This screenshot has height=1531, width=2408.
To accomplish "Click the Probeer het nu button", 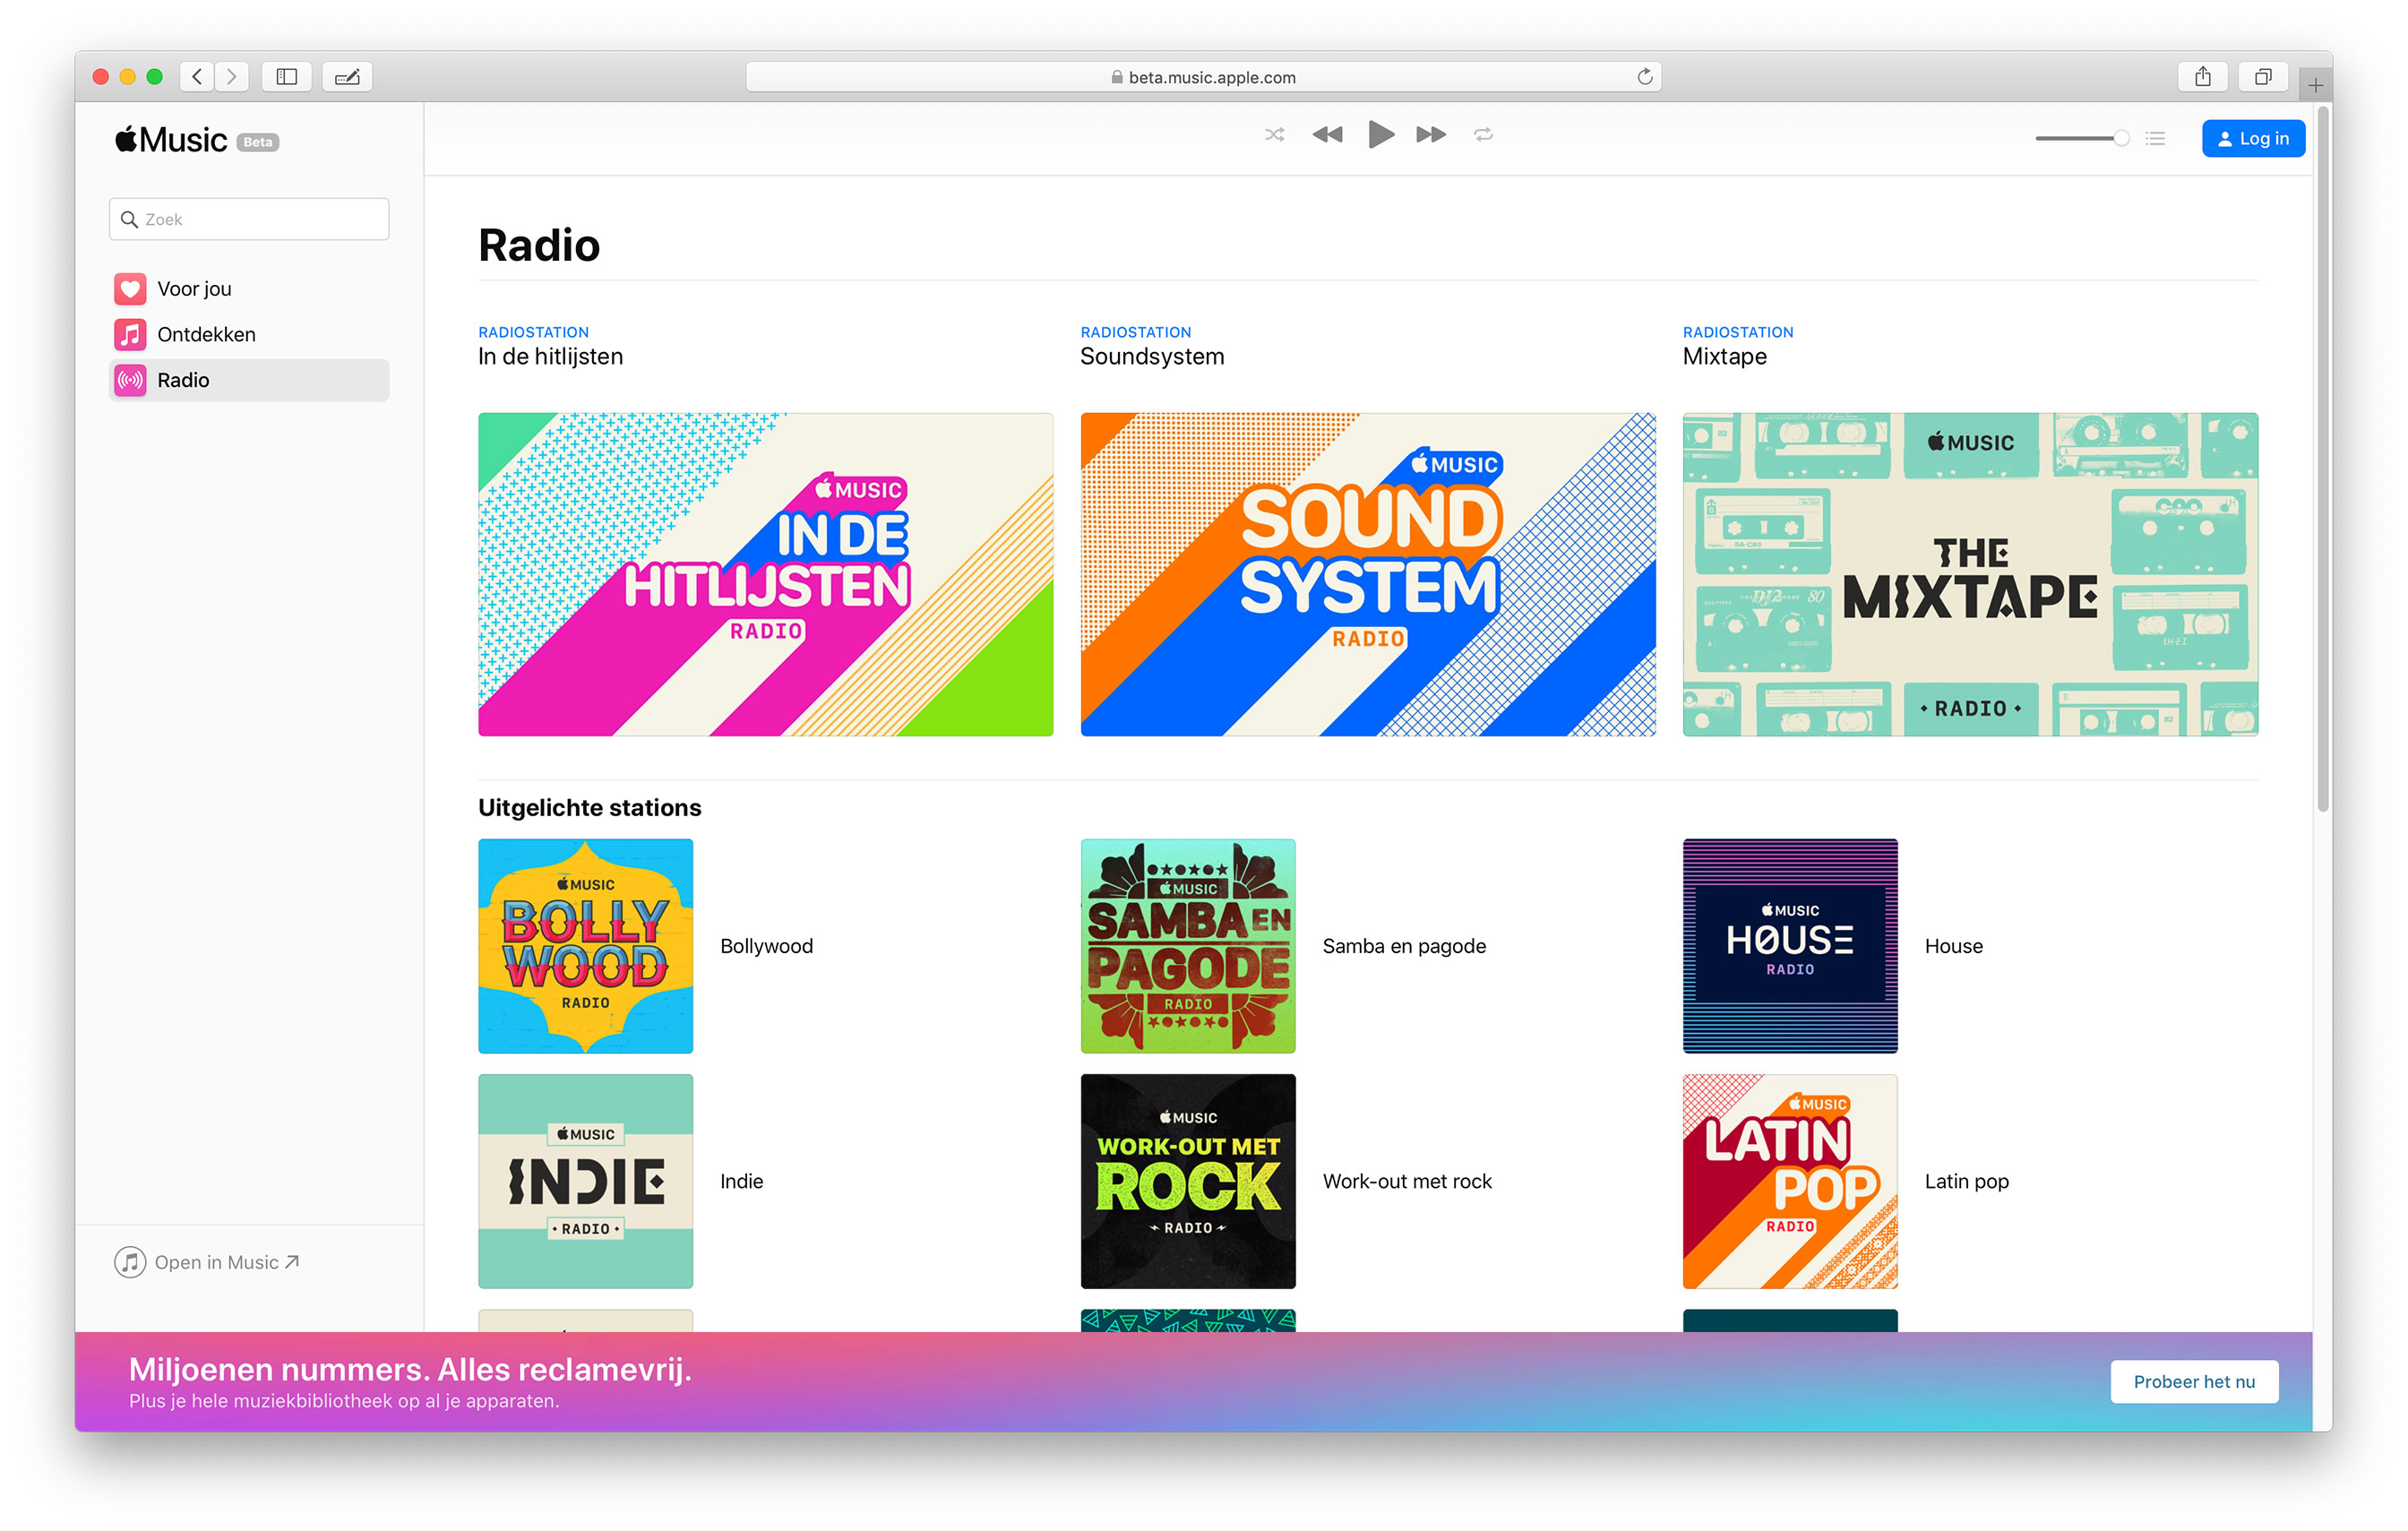I will tap(2194, 1381).
